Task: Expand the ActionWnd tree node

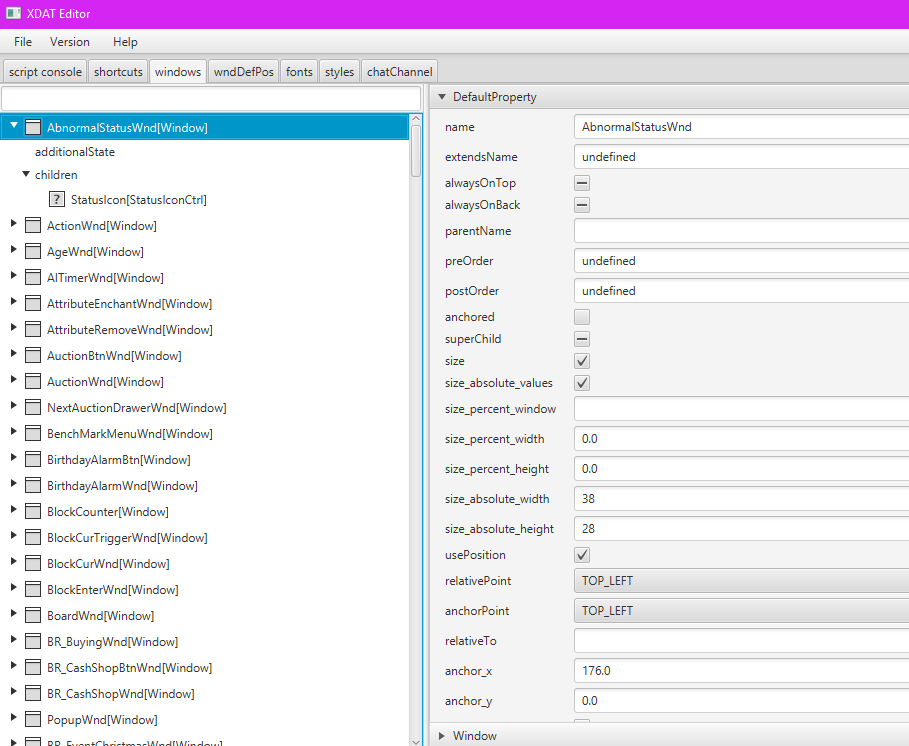Action: coord(14,223)
